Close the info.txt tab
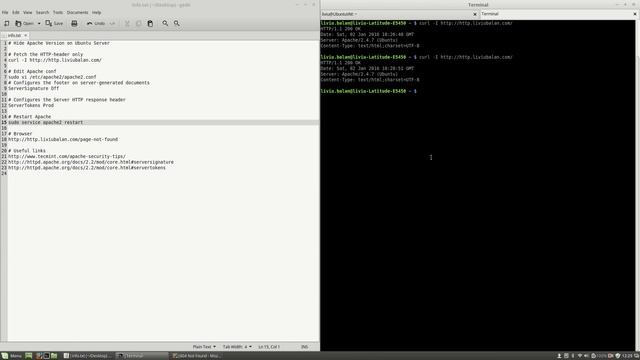Viewport: 640px width, 360px height. (x=25, y=36)
